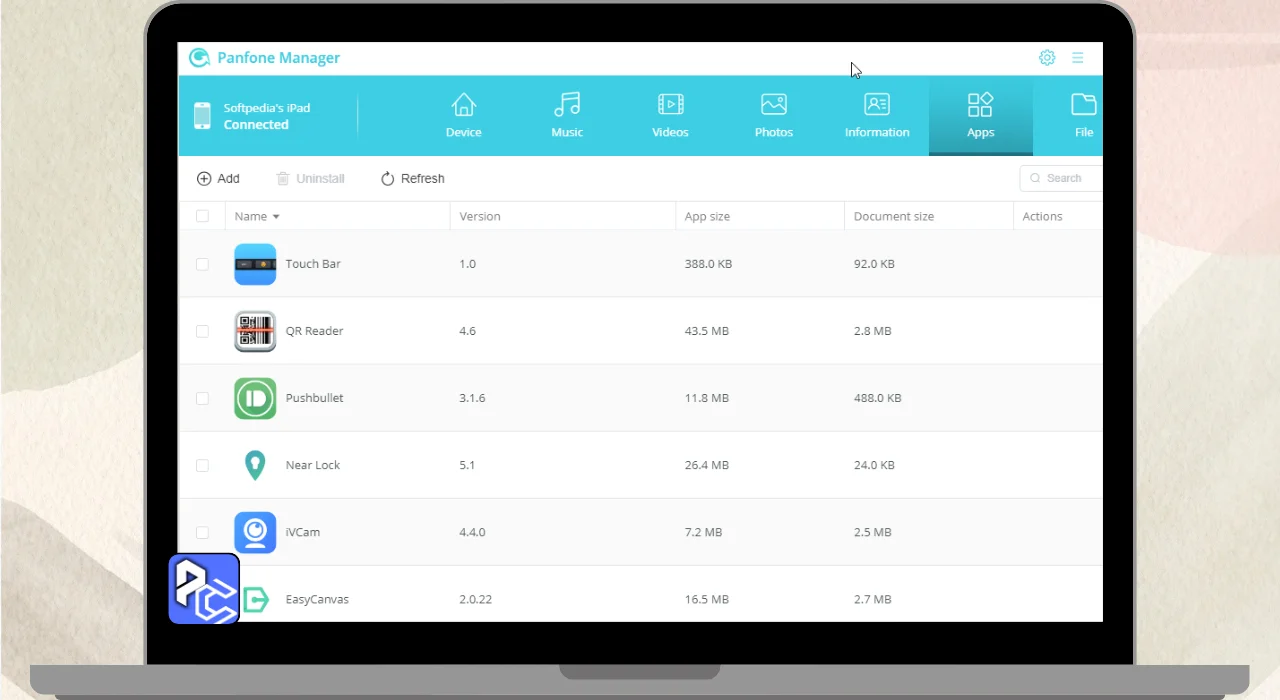
Task: Click the EasyCanvas app icon
Action: click(257, 599)
